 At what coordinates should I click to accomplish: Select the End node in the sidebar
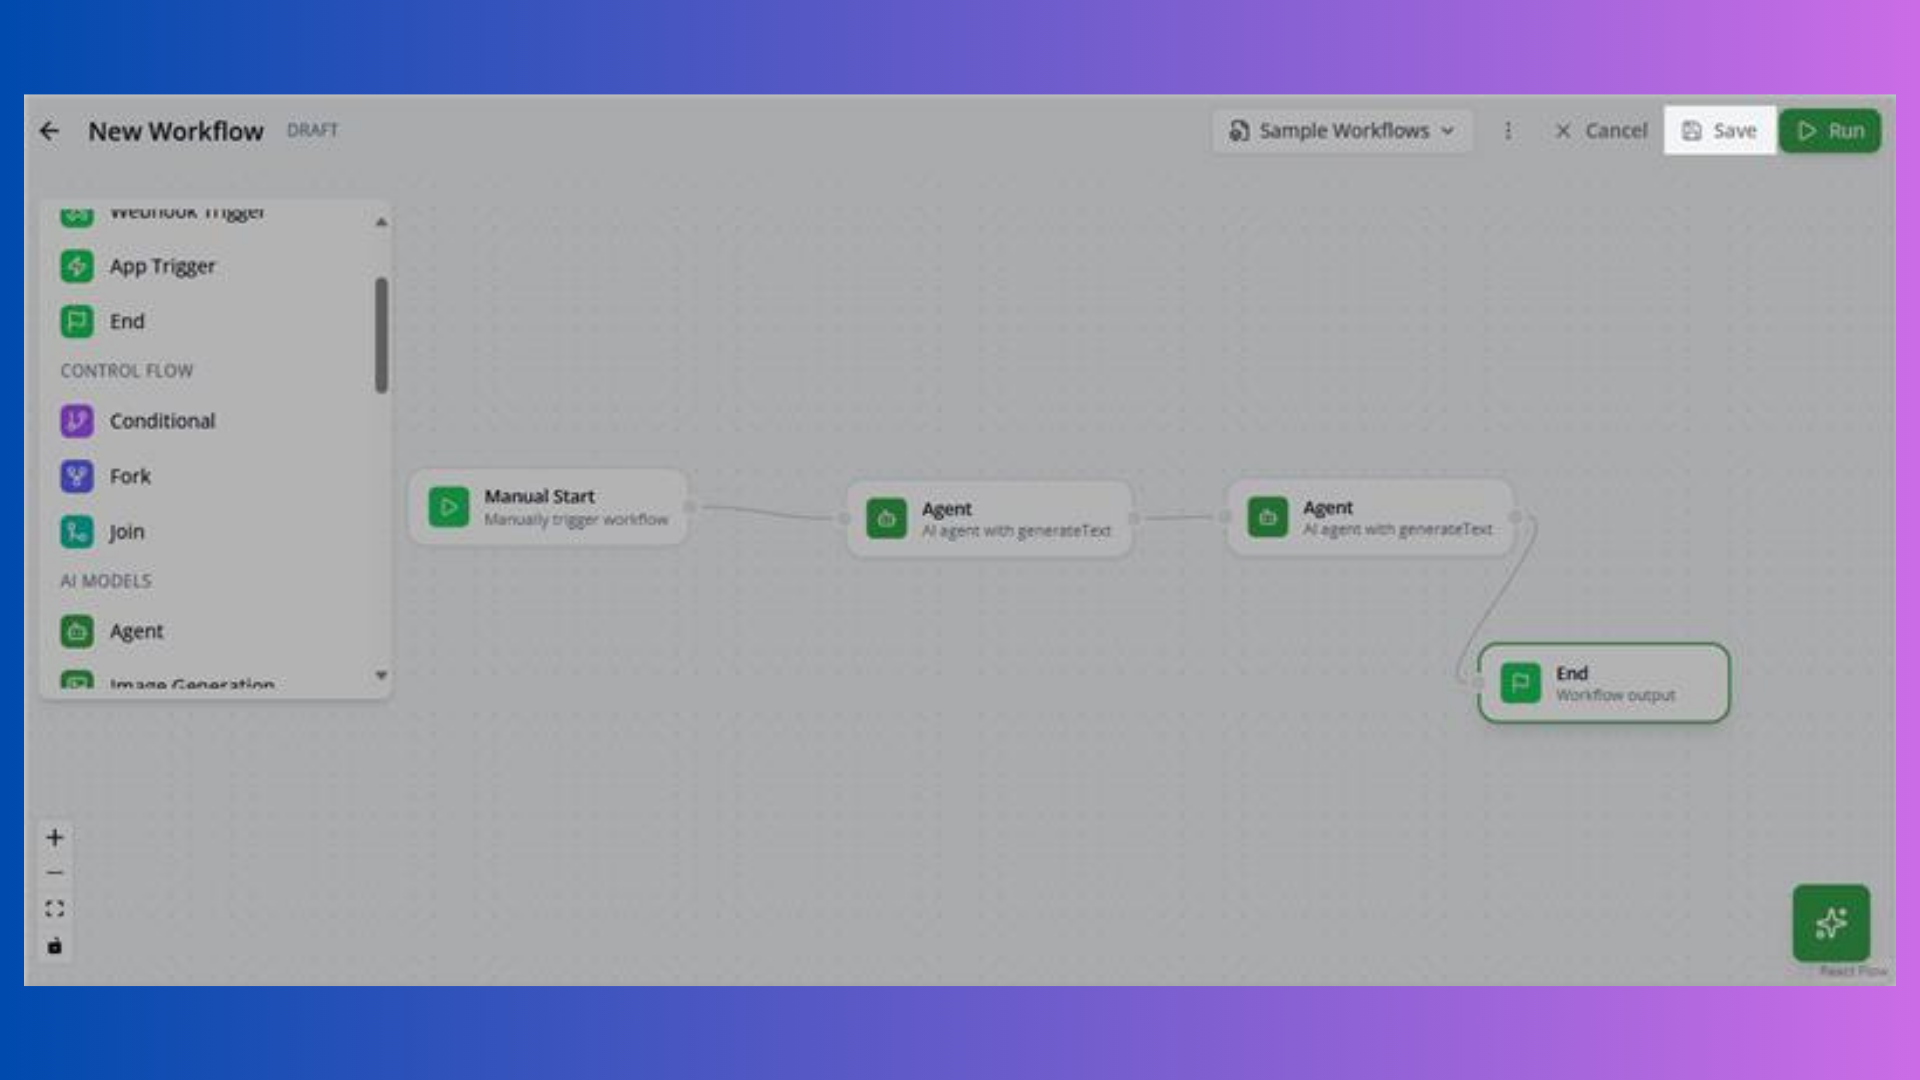[127, 321]
